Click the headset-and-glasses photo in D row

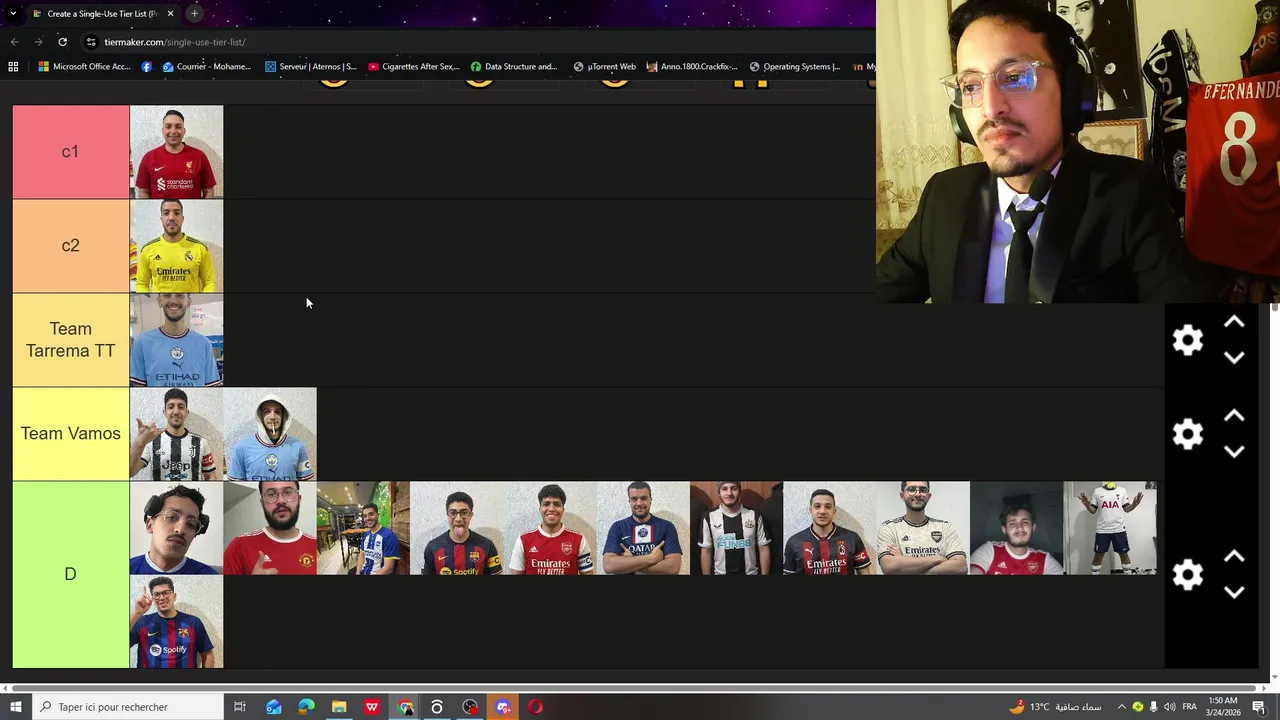pos(176,528)
